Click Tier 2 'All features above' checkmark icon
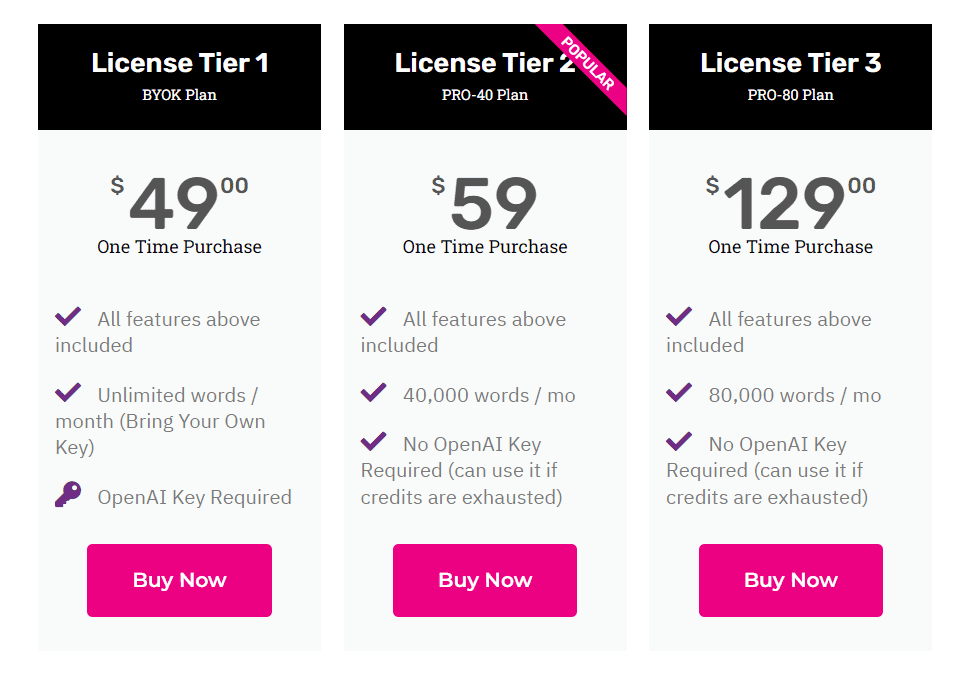The width and height of the screenshot is (965, 697). (373, 317)
